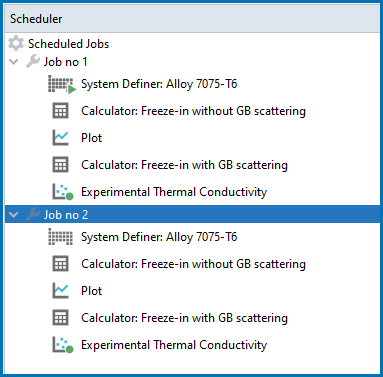Click the wrench icon beside Job no 2
Viewport: 383px width, 377px height.
pyautogui.click(x=33, y=214)
